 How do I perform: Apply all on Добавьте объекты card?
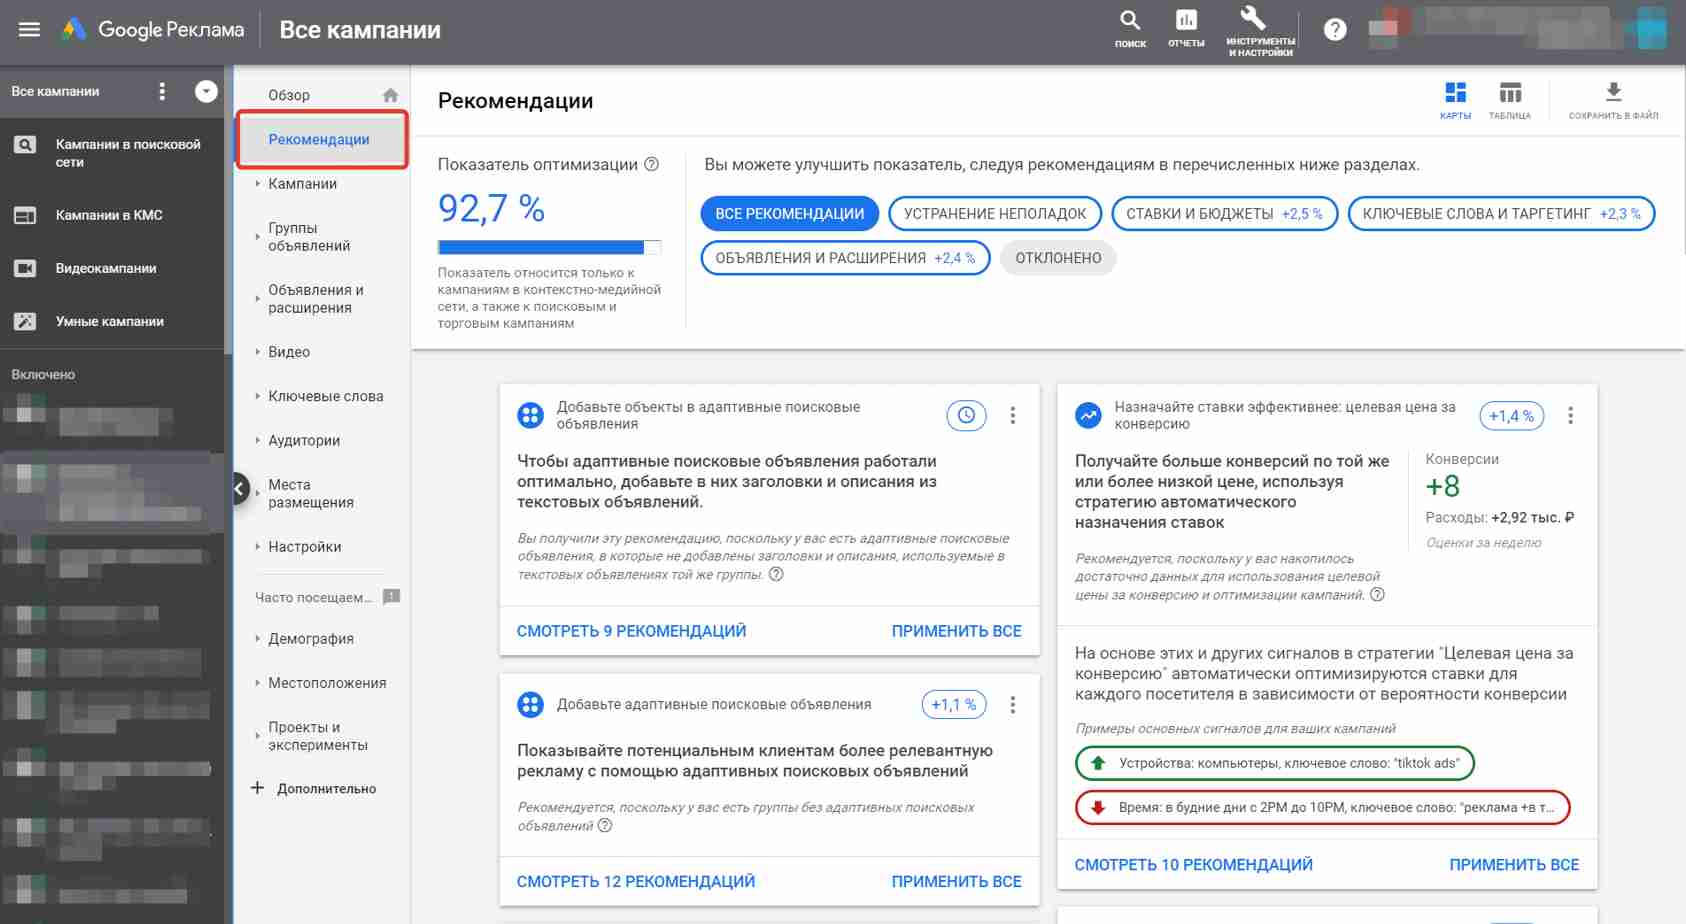[x=956, y=631]
